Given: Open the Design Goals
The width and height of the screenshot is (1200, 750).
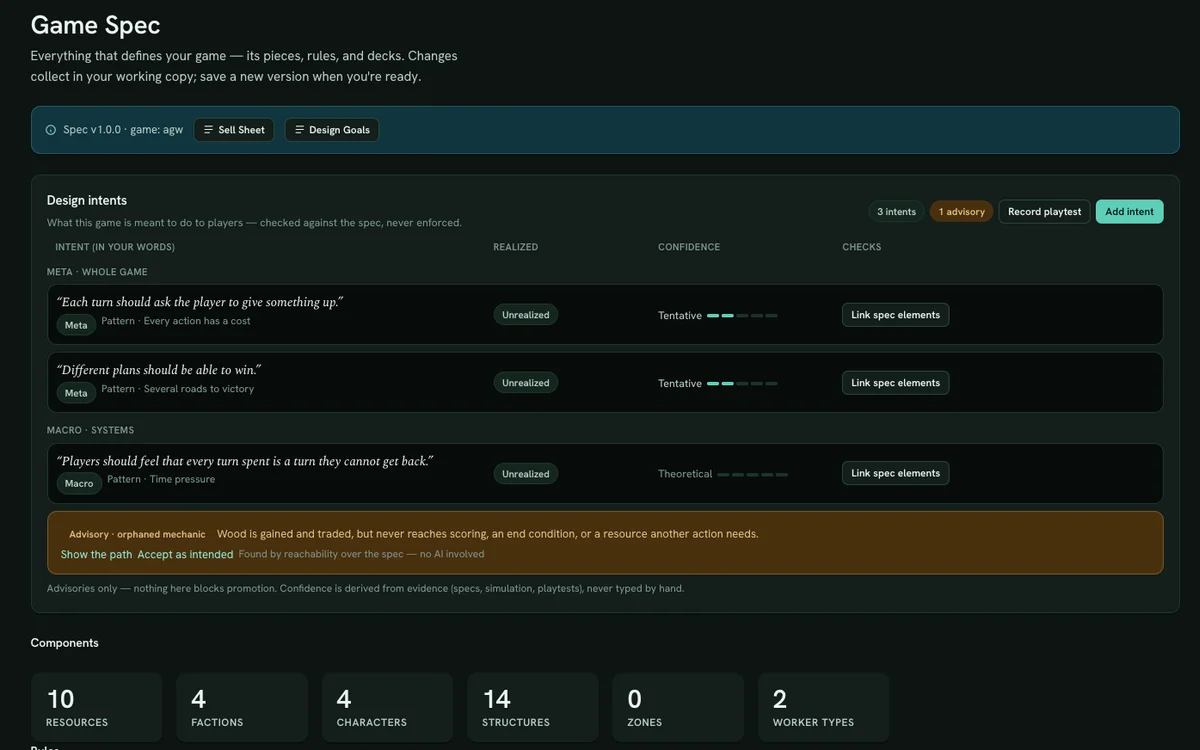Looking at the screenshot, I should pyautogui.click(x=332, y=130).
